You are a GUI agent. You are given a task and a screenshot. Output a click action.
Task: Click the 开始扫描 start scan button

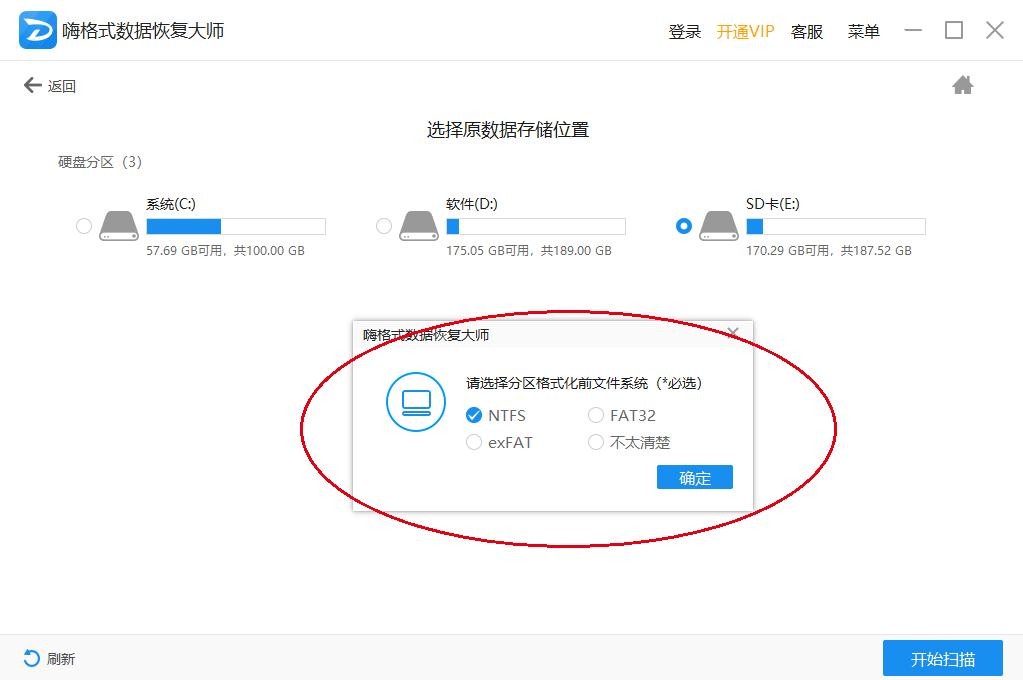942,659
